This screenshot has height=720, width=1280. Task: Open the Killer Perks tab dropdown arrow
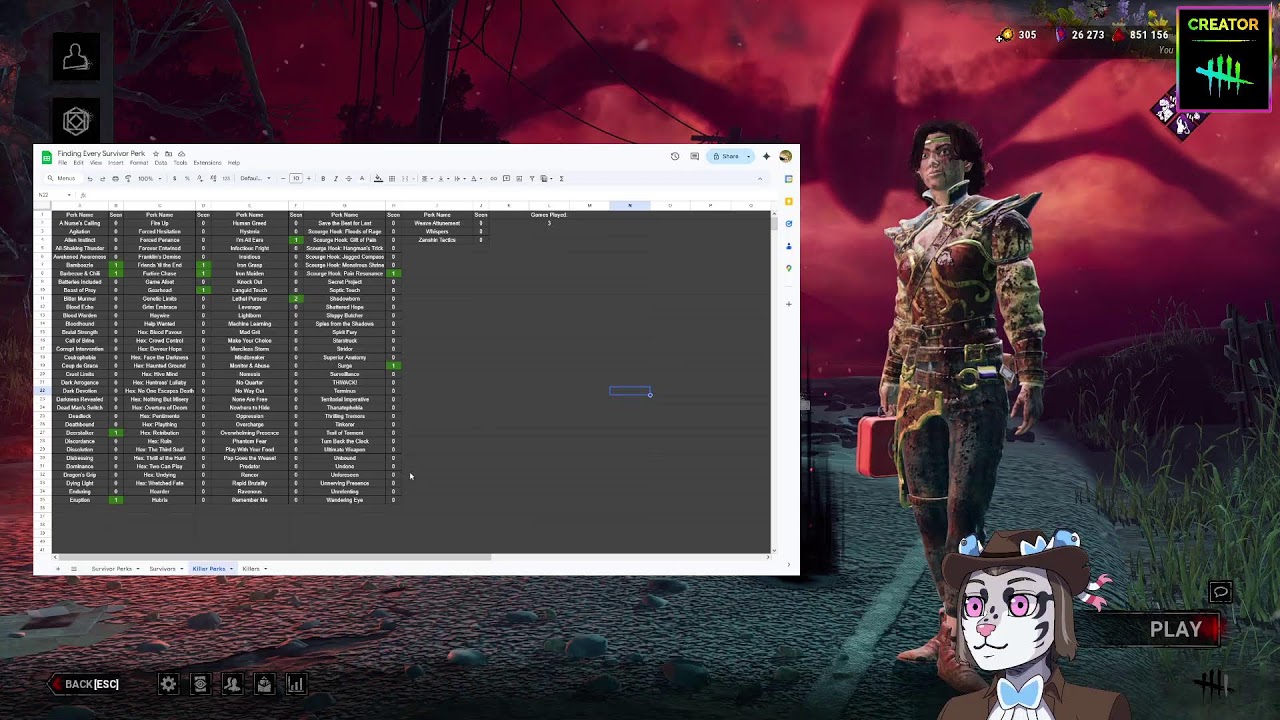[x=231, y=569]
